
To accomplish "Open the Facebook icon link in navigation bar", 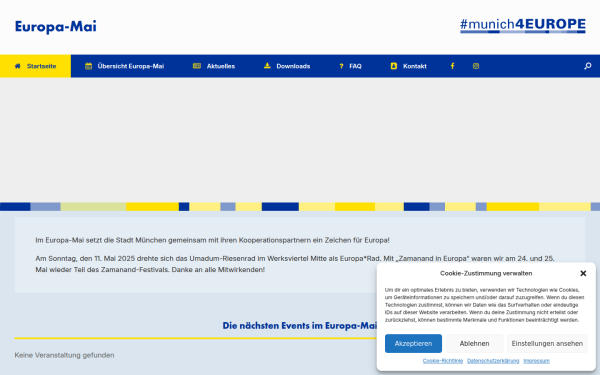I will click(452, 66).
